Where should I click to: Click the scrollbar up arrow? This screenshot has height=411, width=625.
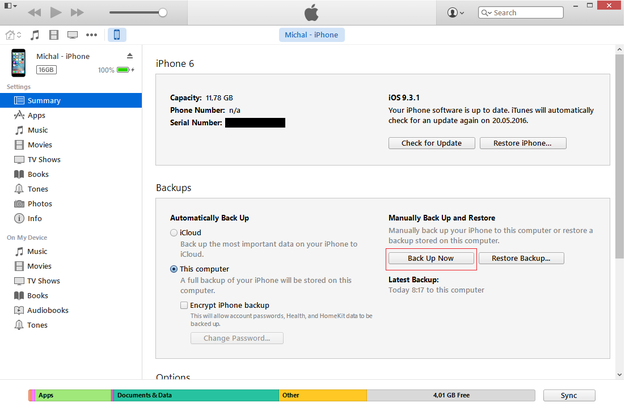click(619, 49)
